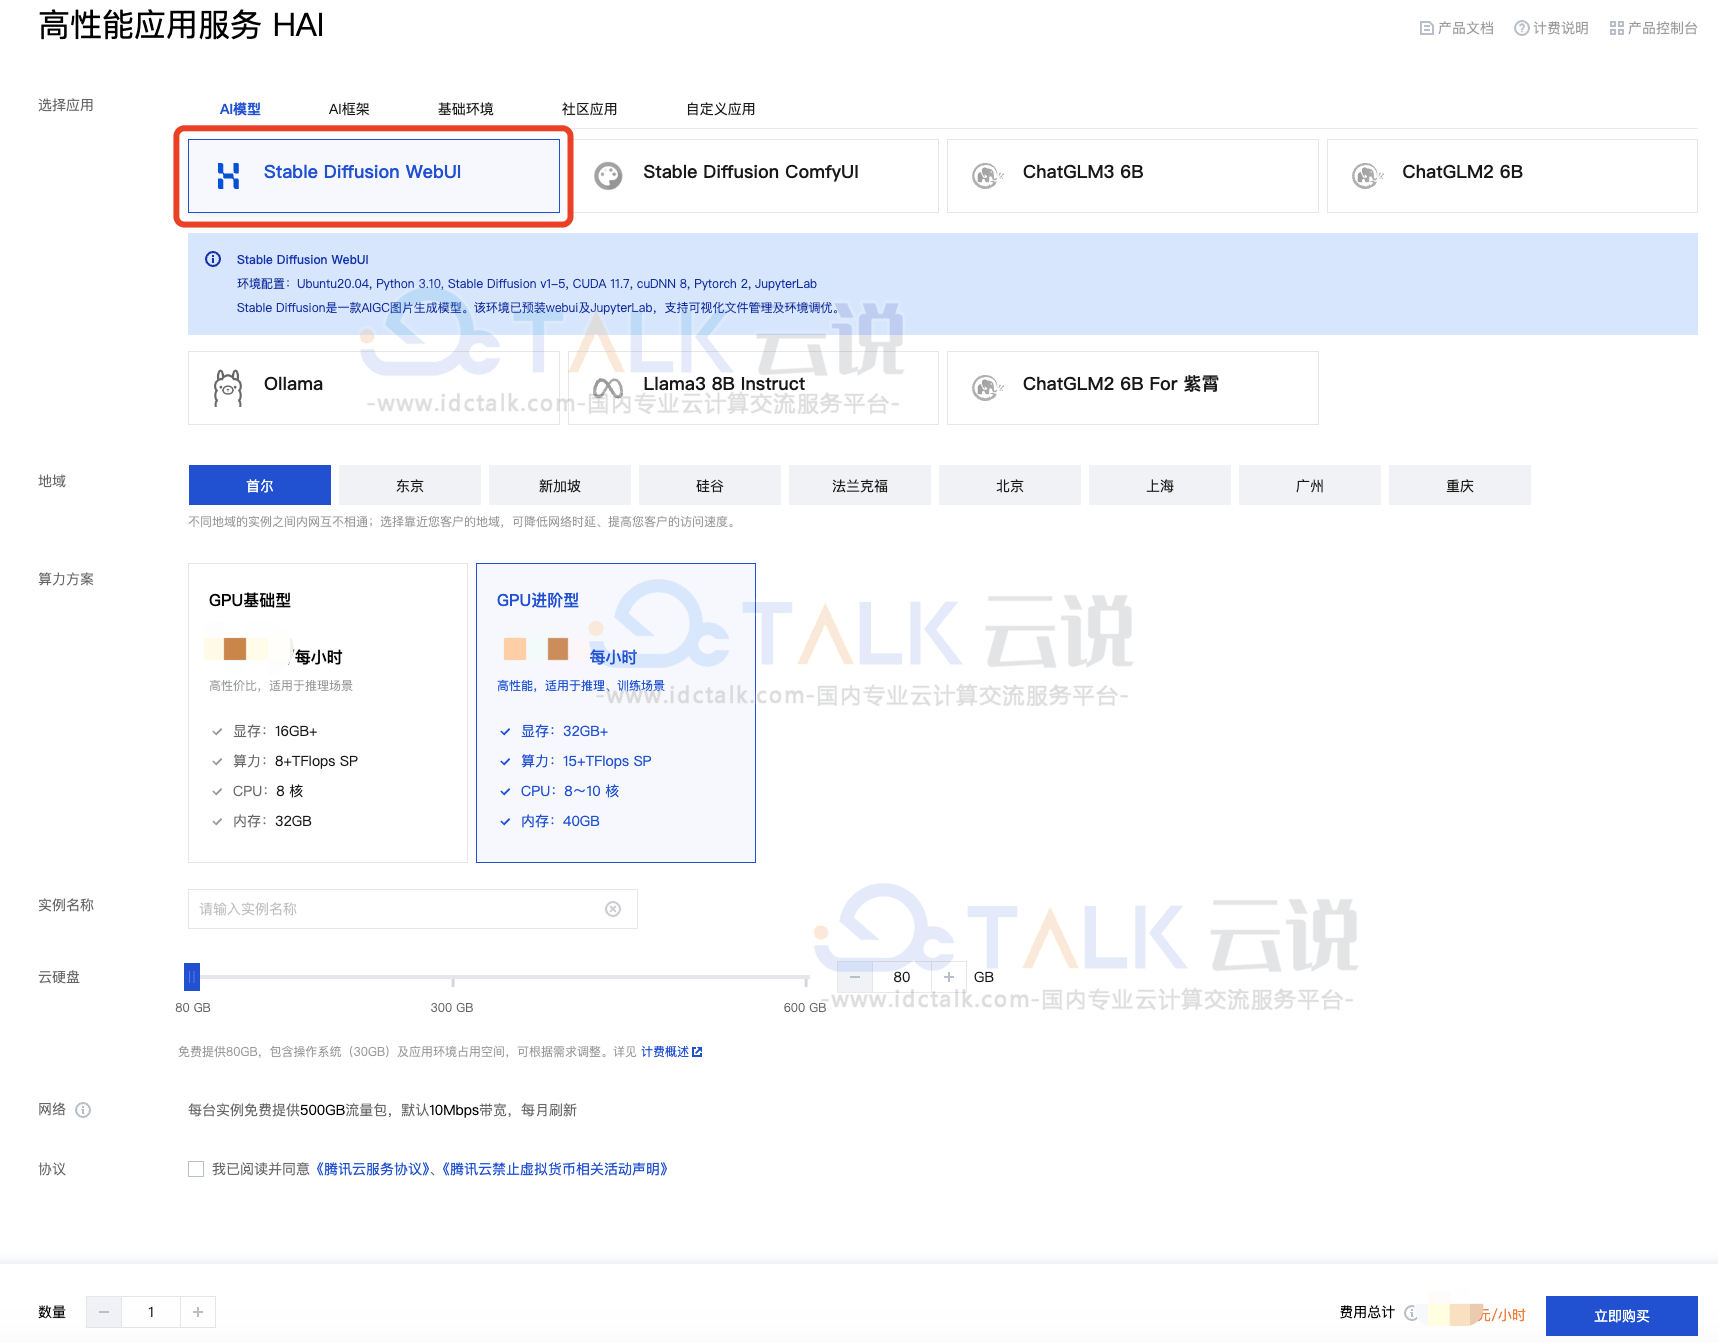This screenshot has width=1718, height=1342.
Task: Switch to the 社区应用 tab
Action: (x=590, y=109)
